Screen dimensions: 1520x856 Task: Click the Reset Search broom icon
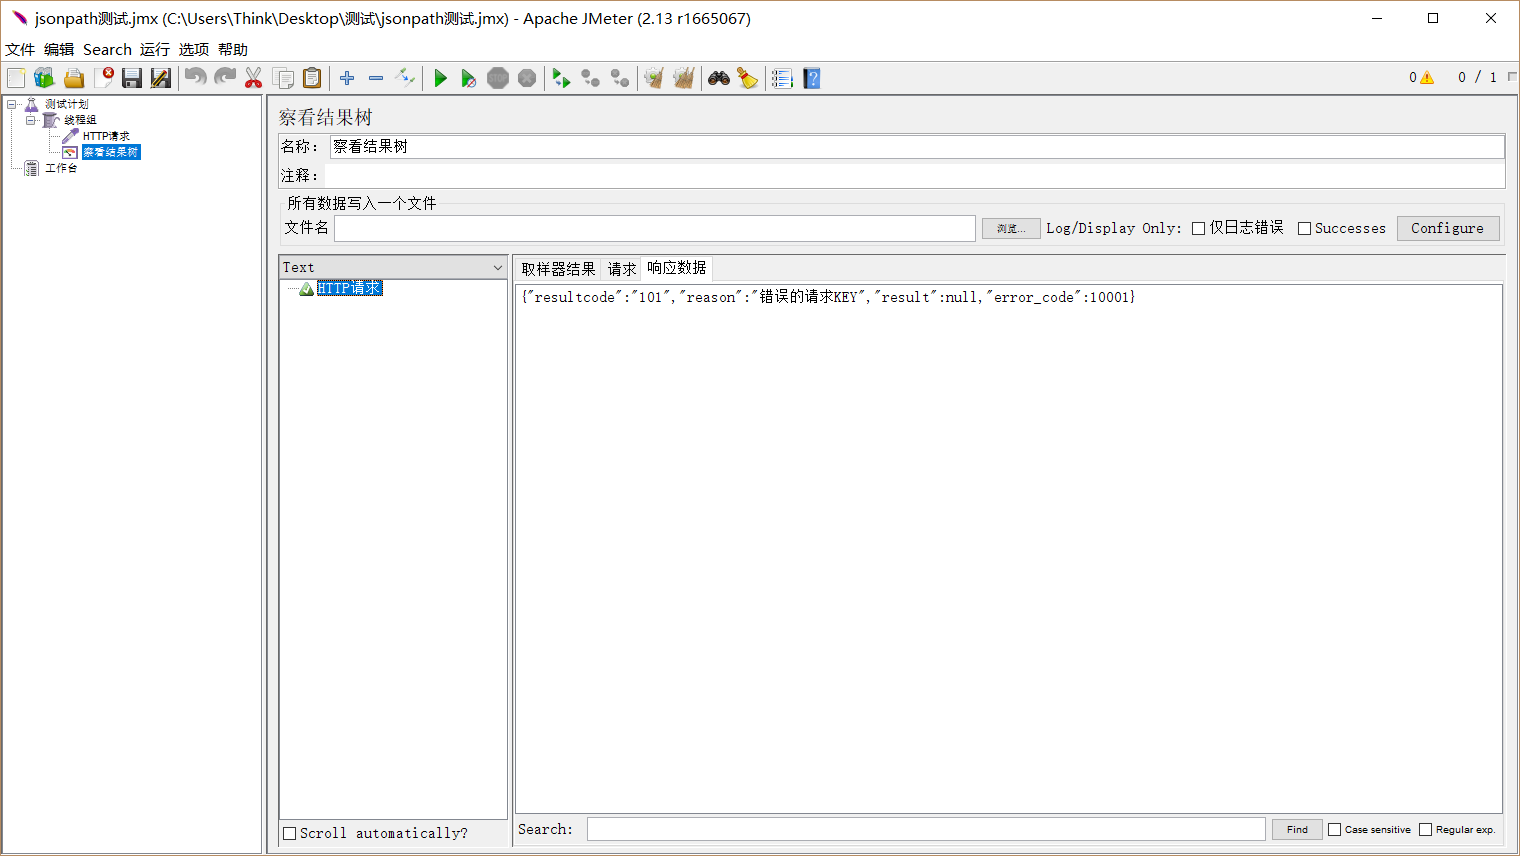(747, 78)
